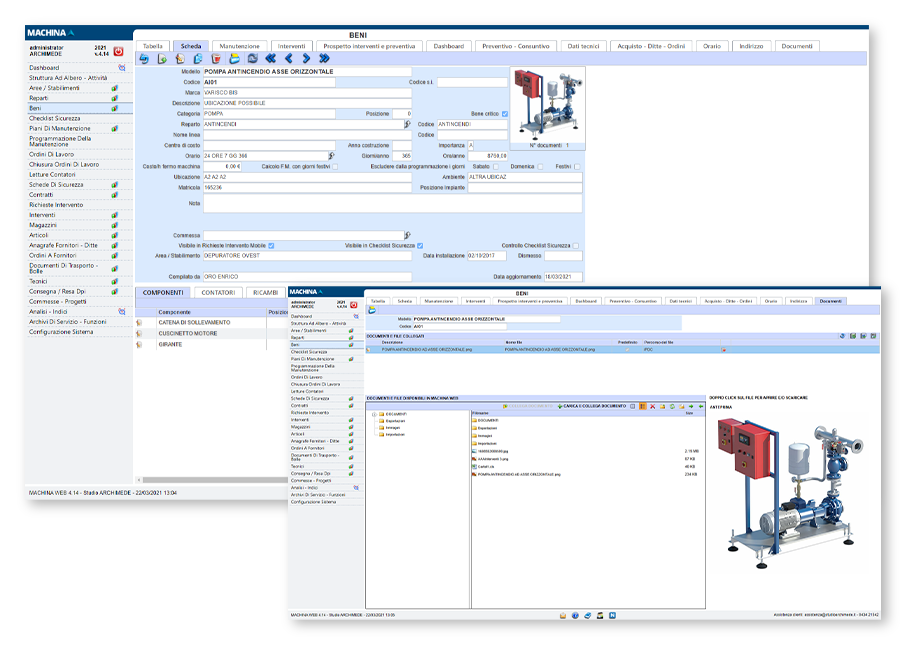900x660 pixels.
Task: Open Dashboard tab in front Documenti window
Action: (x=586, y=301)
